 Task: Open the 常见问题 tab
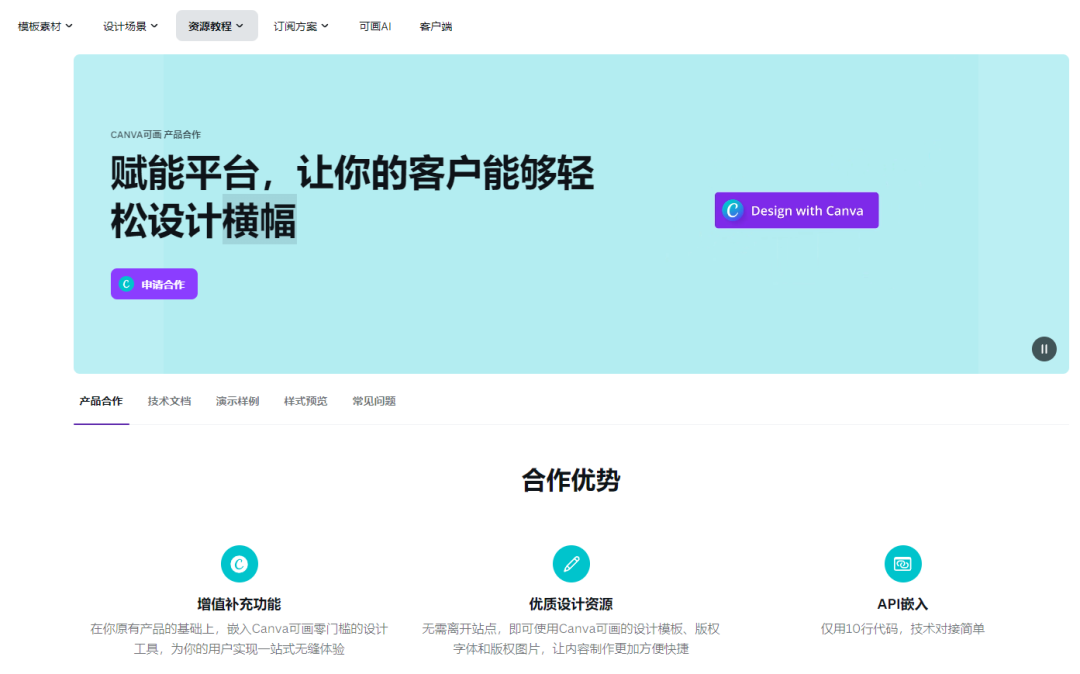pos(374,401)
